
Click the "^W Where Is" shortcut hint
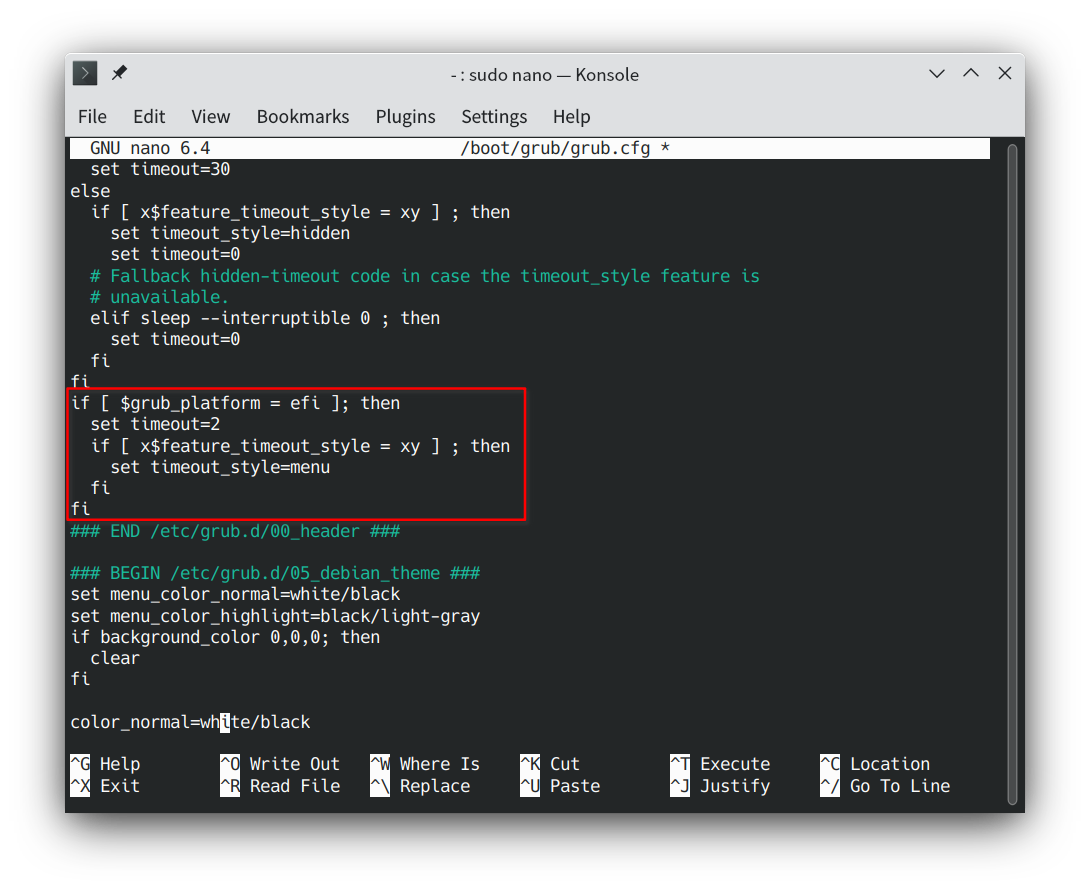(425, 764)
